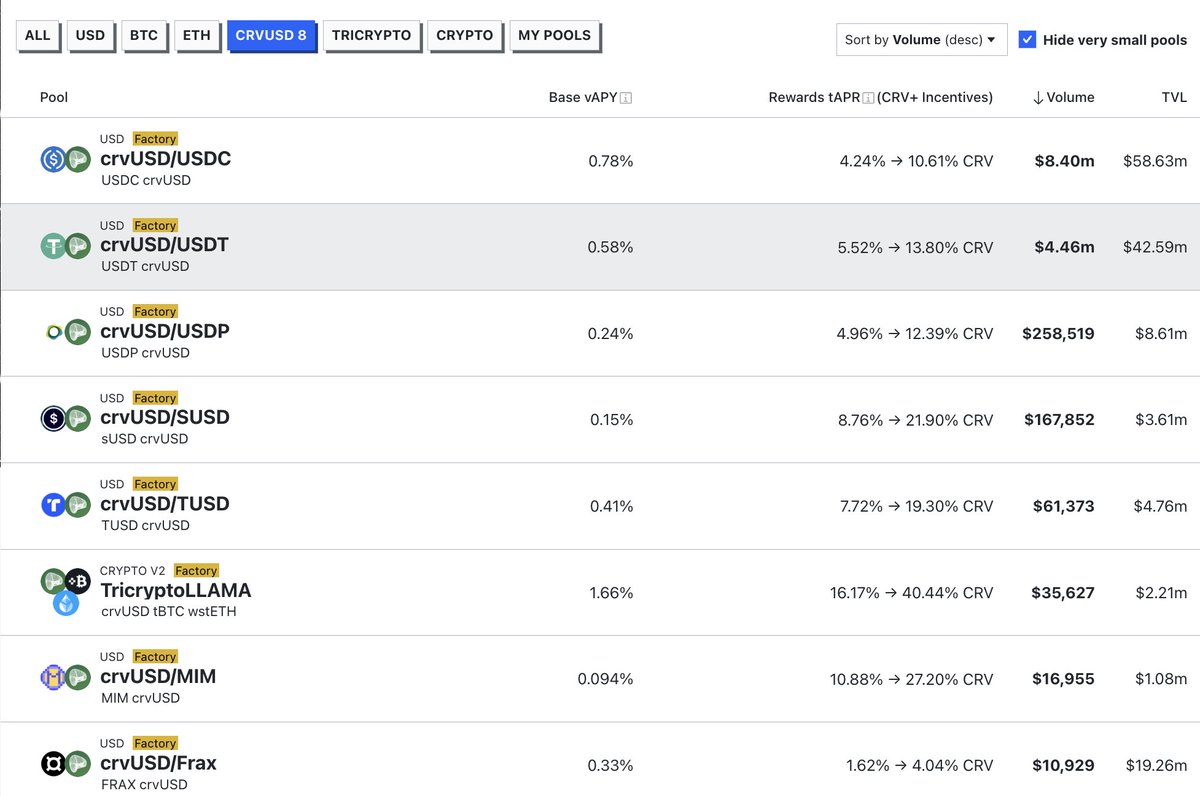Click the CRYPTO V2 pool type label
Screen dimensions: 1200x796
(x=132, y=571)
